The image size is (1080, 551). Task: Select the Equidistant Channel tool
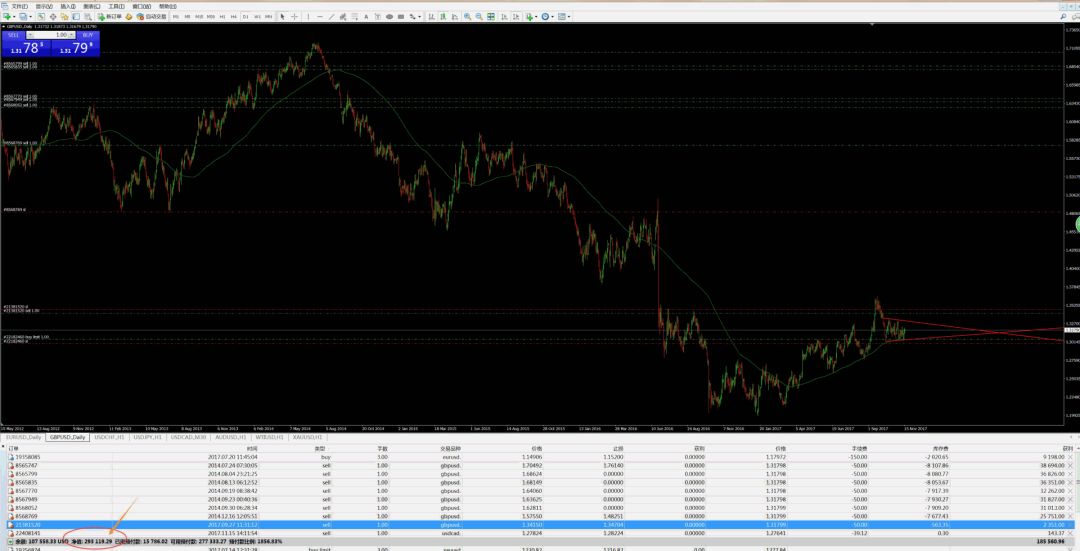pos(343,17)
